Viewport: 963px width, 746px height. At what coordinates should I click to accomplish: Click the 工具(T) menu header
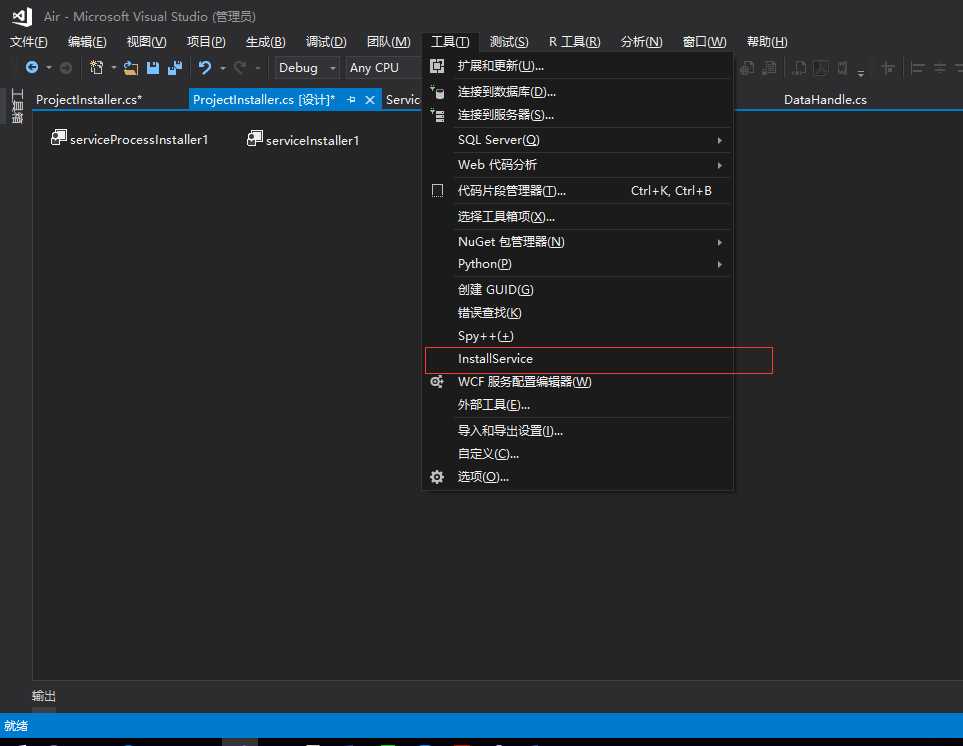pyautogui.click(x=450, y=42)
